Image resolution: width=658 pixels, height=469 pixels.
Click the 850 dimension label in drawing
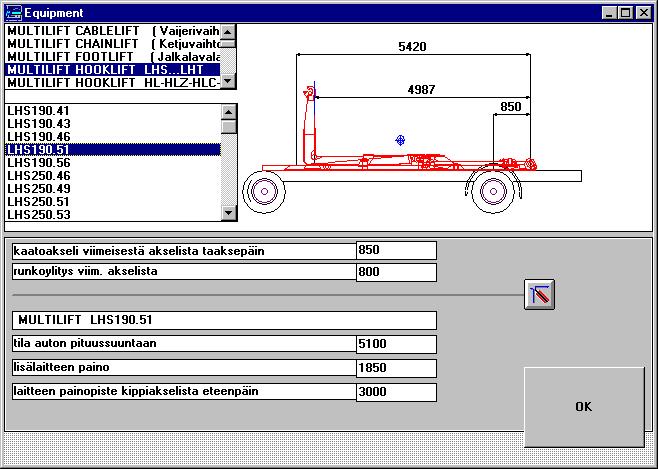pos(511,107)
